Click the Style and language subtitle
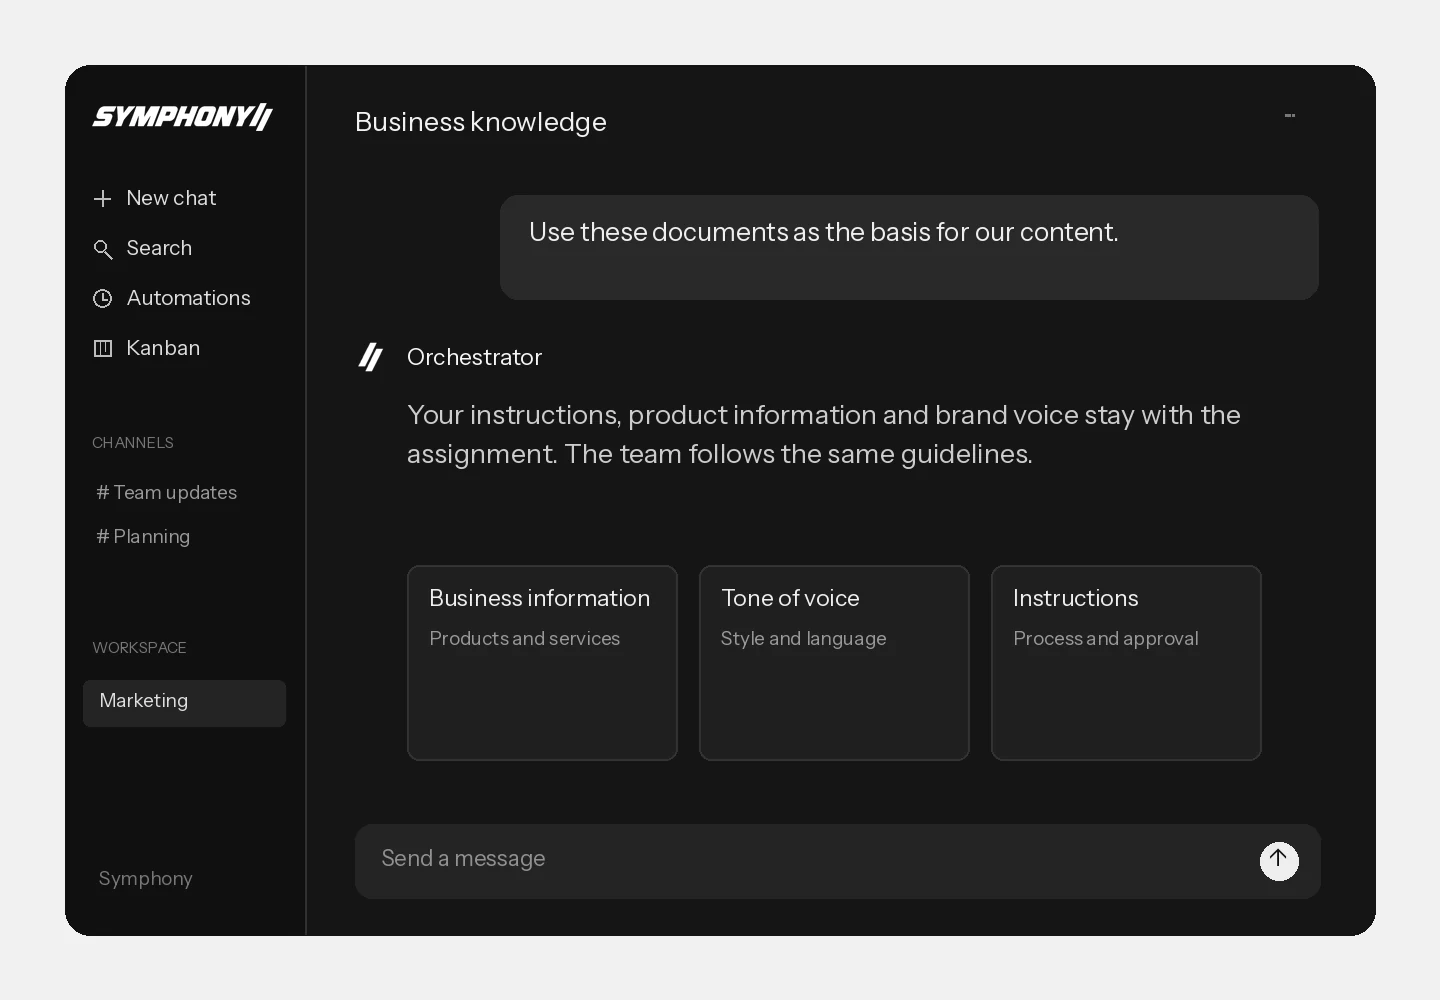1440x1000 pixels. (x=803, y=638)
